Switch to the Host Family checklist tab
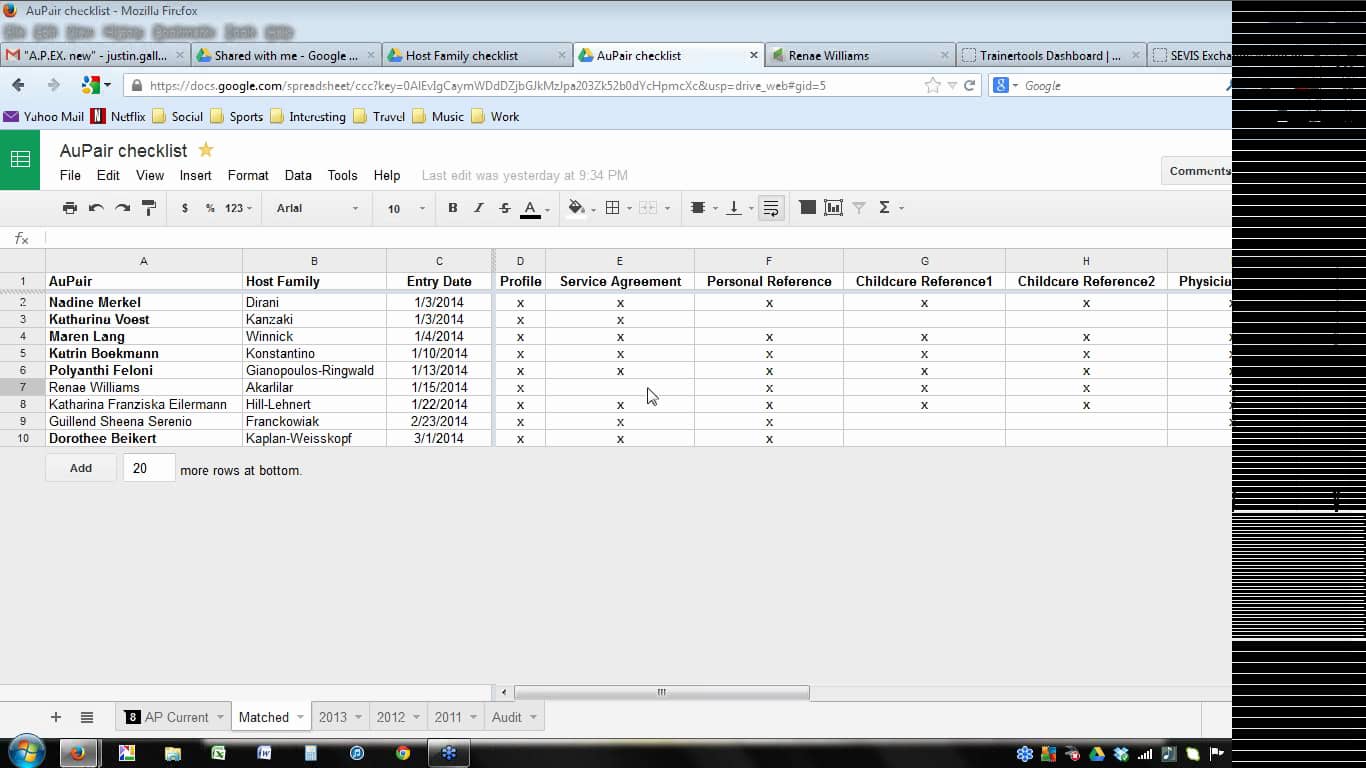The image size is (1366, 768). pyautogui.click(x=476, y=56)
